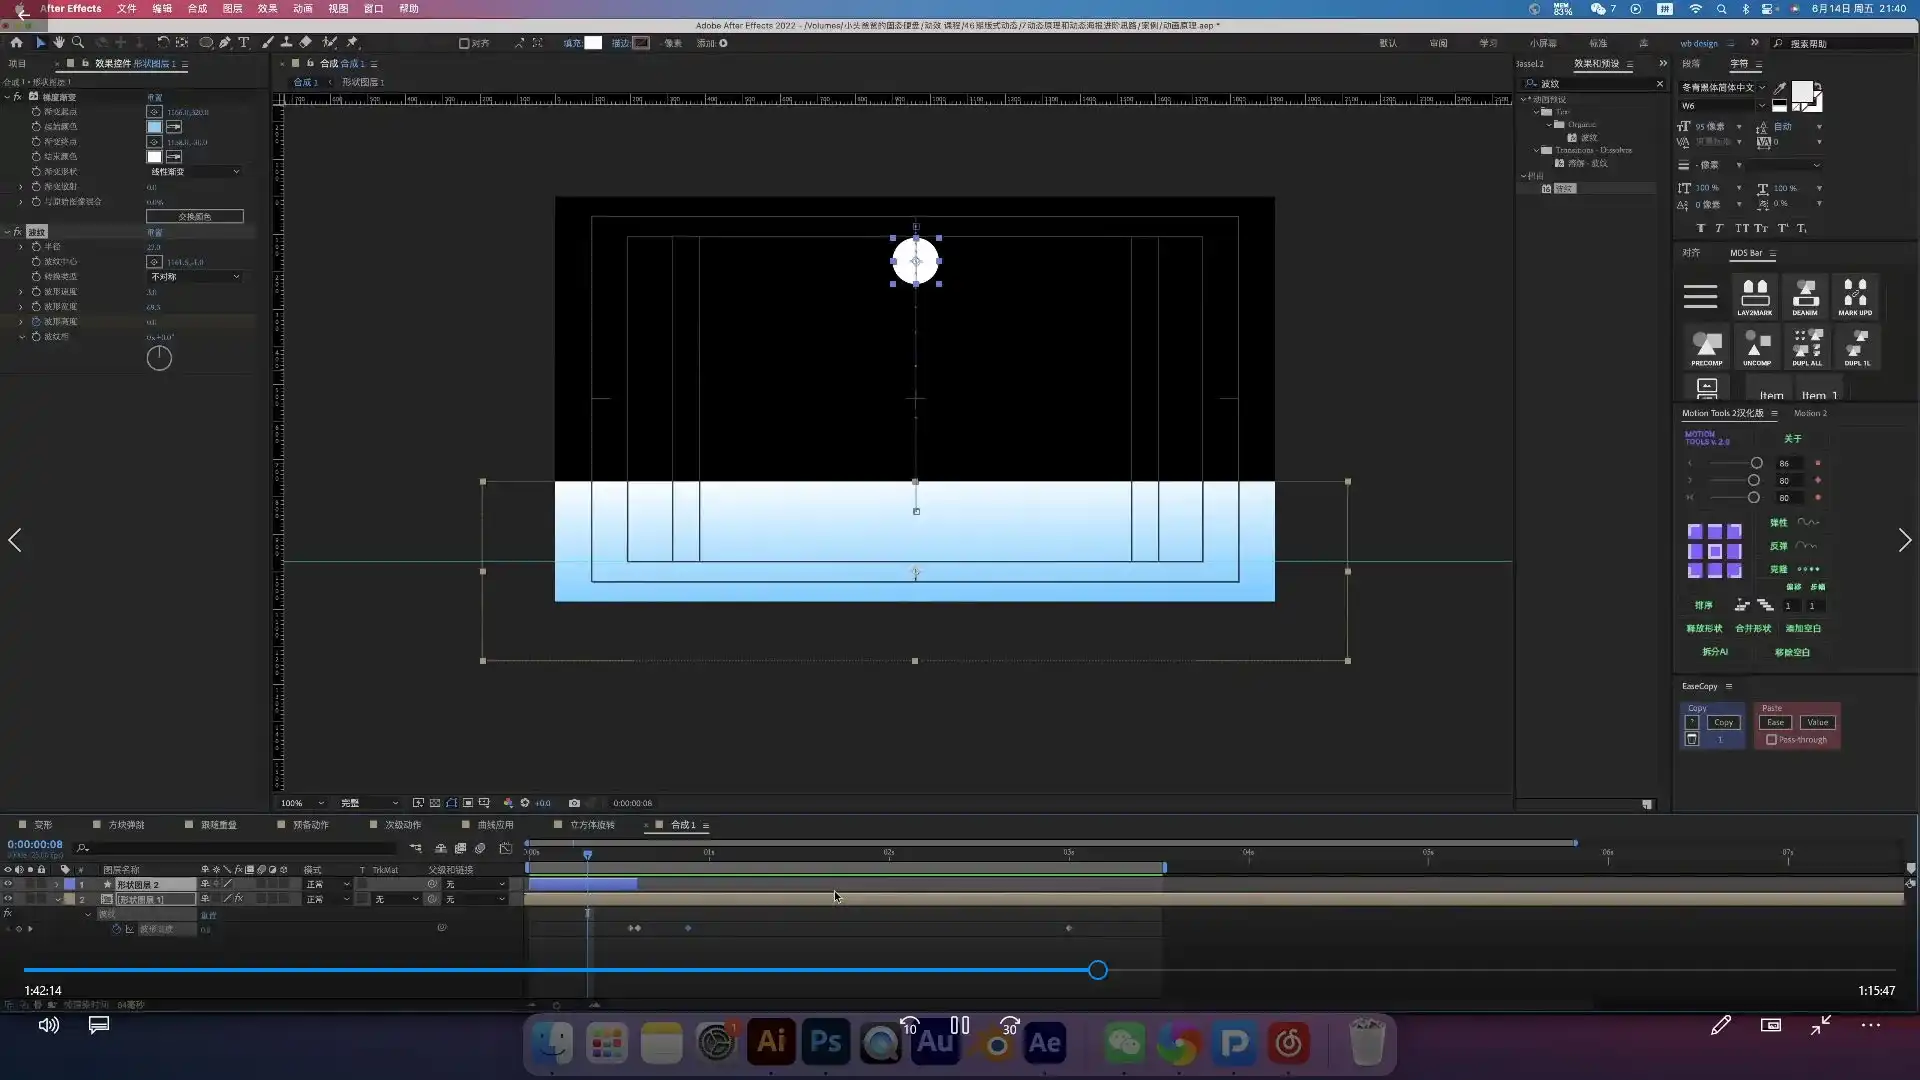Viewport: 1920px width, 1080px height.
Task: Hide layer 形状图层 2 with eye toggle
Action: coord(8,884)
